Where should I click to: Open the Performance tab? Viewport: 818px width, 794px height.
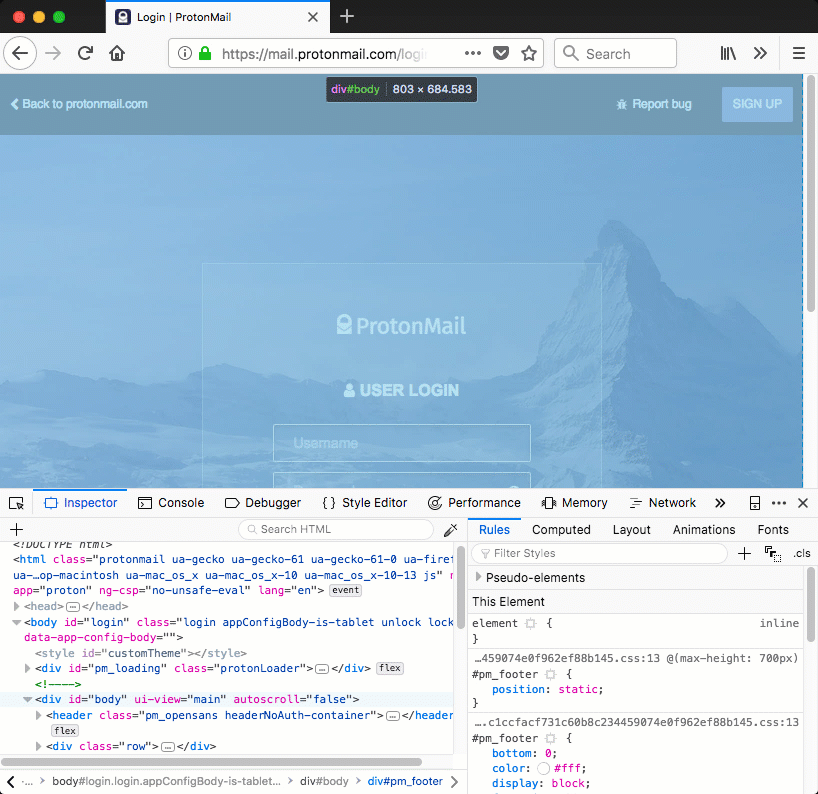(474, 503)
